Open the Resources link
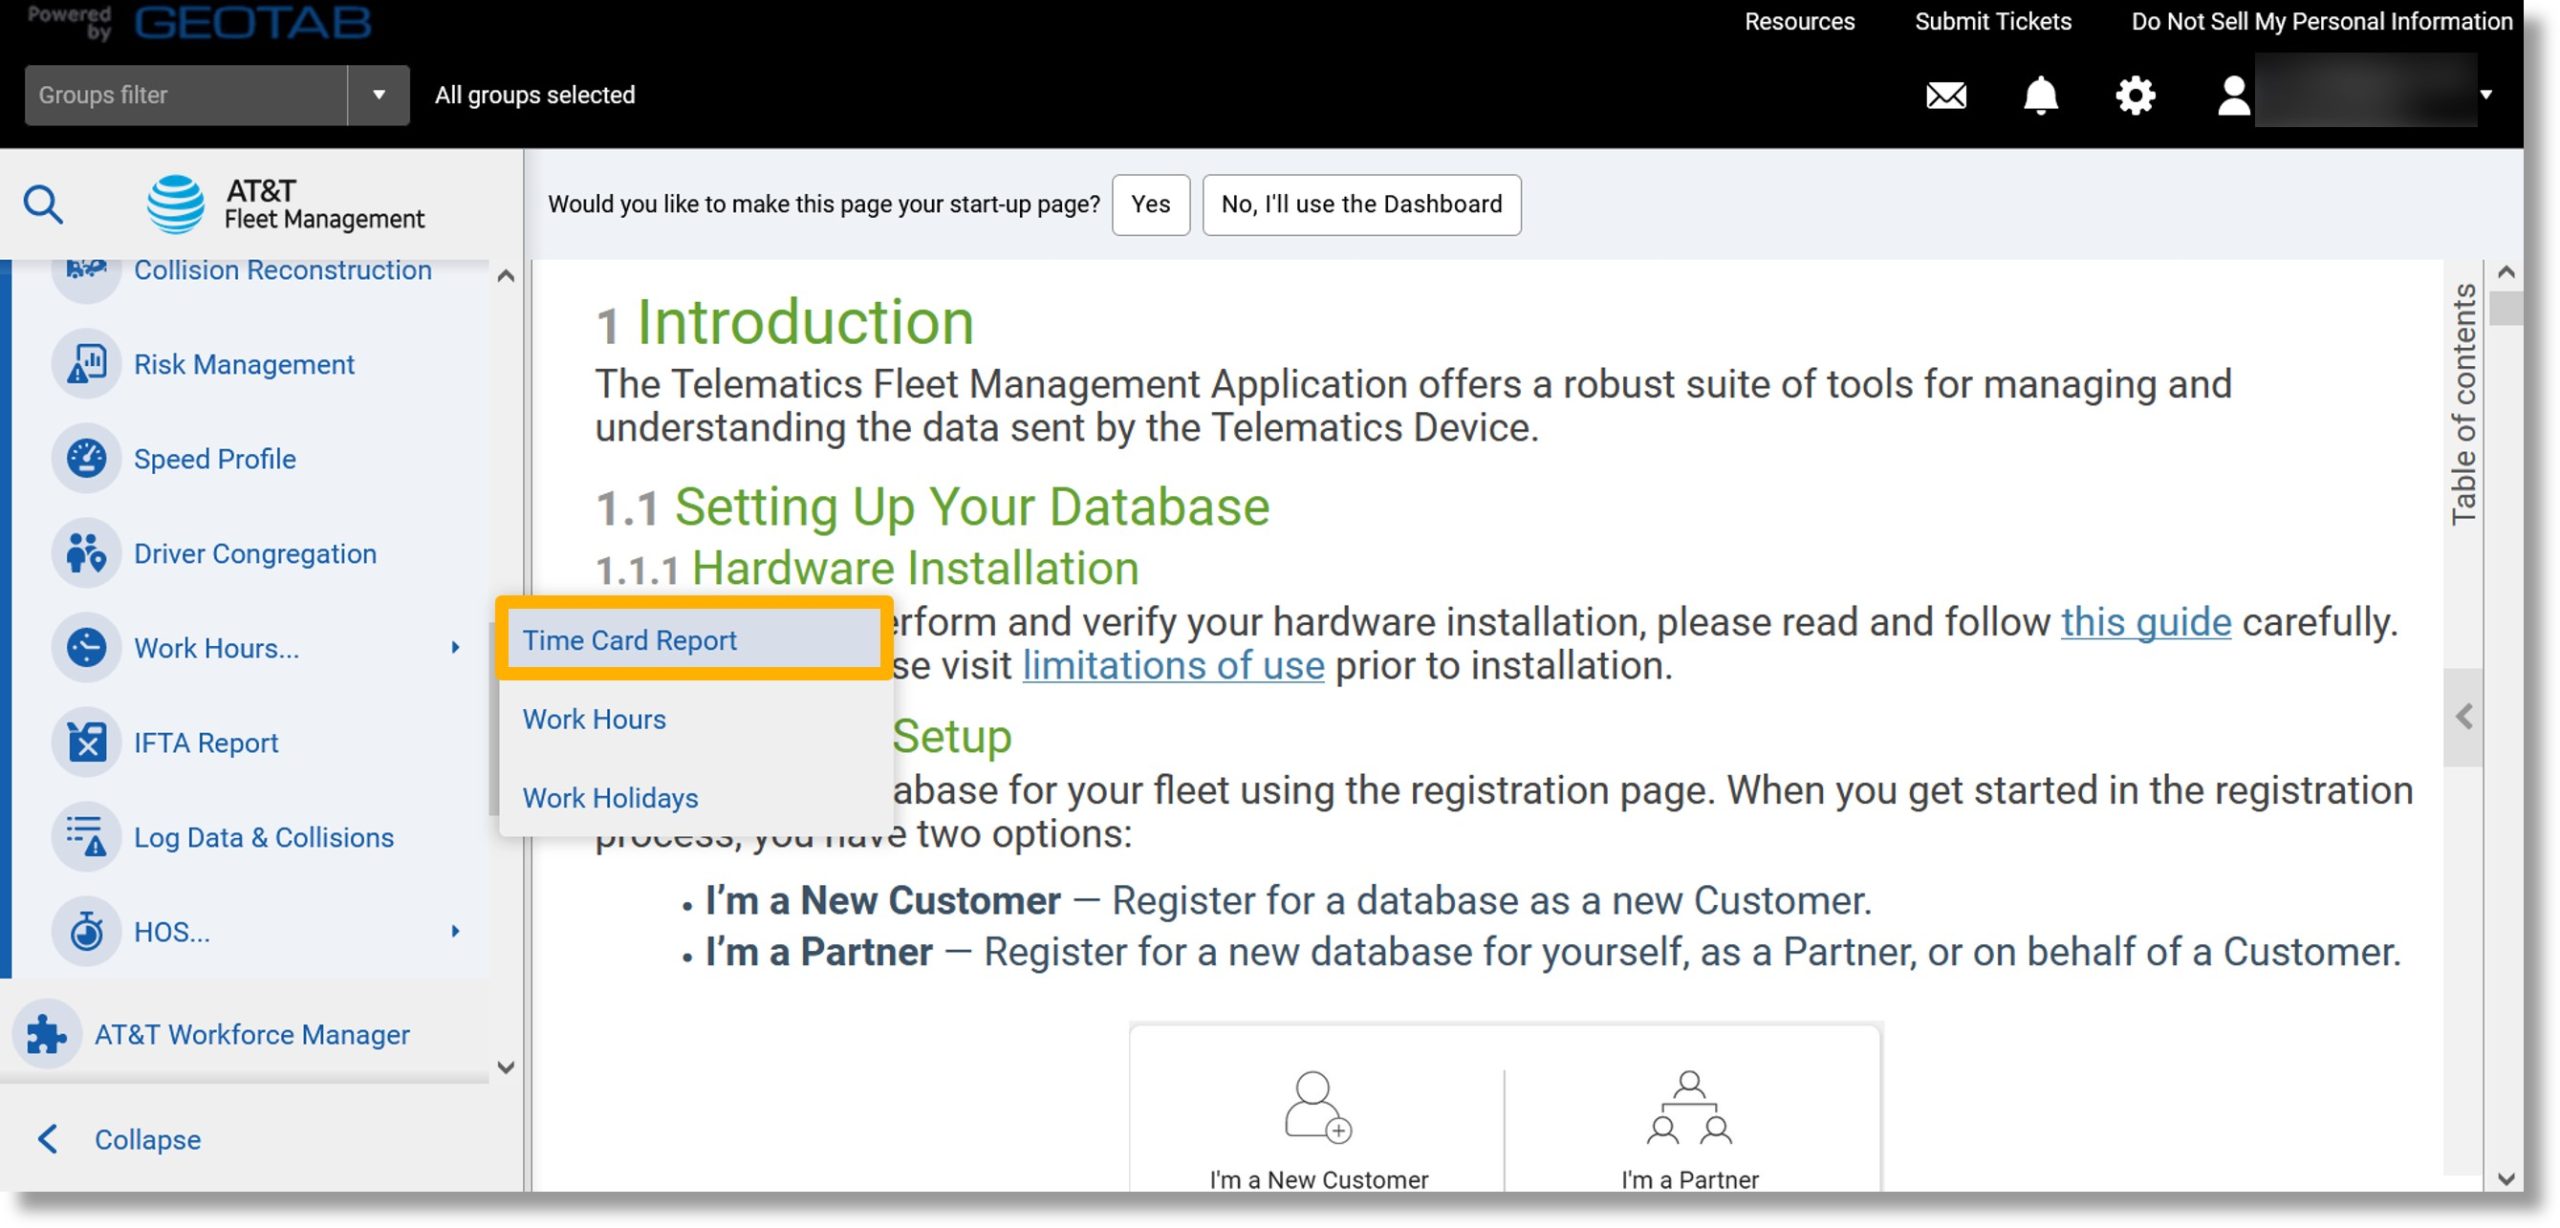Screen dimensions: 2560x1228 [x=1799, y=21]
